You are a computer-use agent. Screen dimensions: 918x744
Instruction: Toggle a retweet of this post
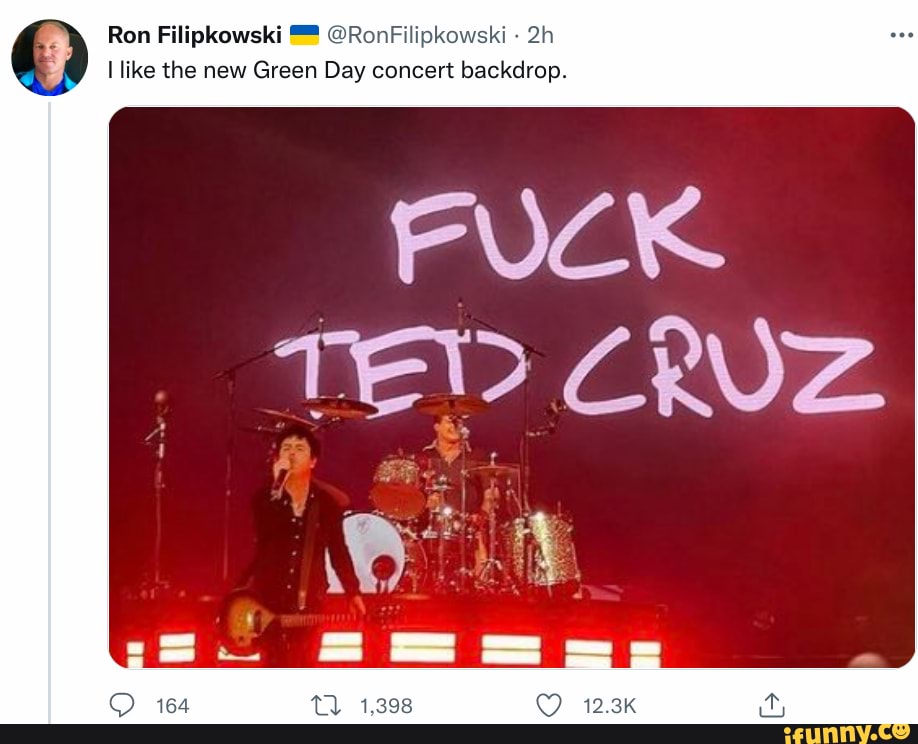[325, 705]
